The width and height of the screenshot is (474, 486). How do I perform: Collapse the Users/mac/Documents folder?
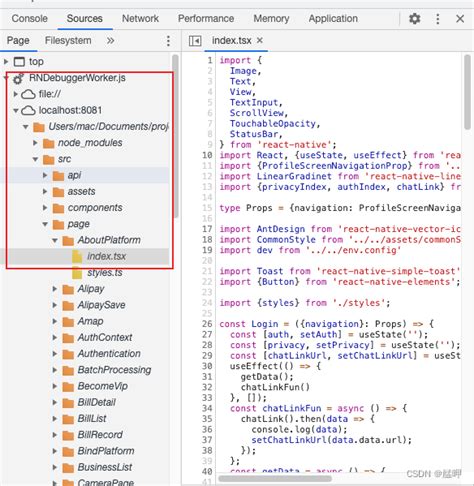pos(25,127)
